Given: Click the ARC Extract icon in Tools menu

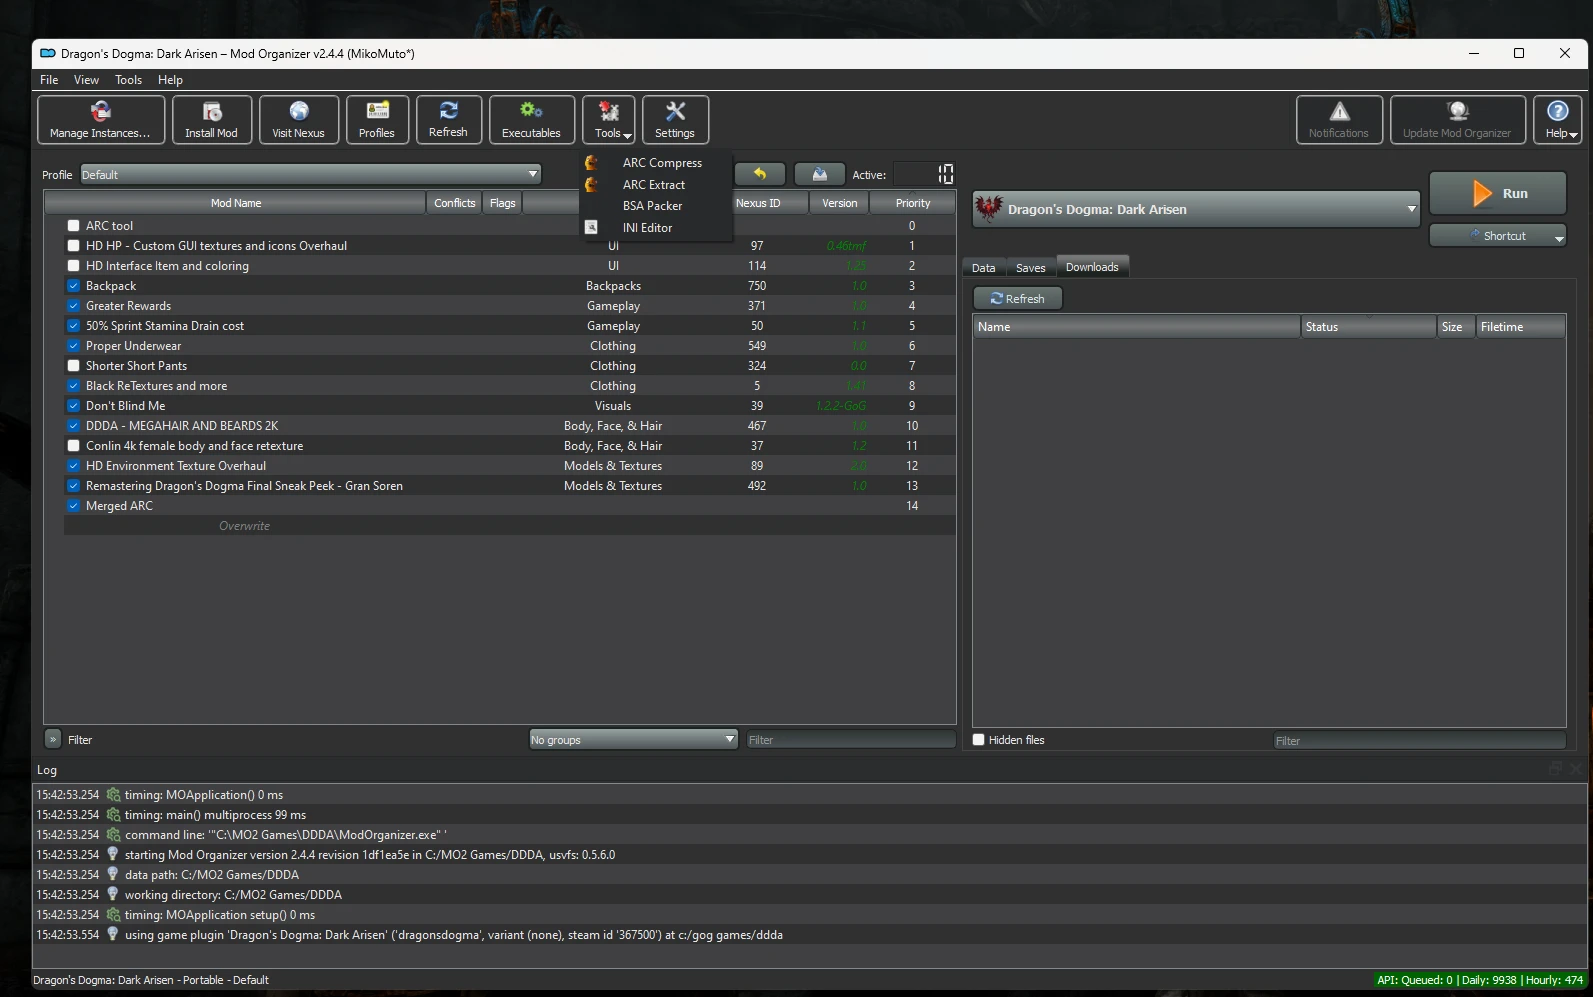Looking at the screenshot, I should click(592, 184).
